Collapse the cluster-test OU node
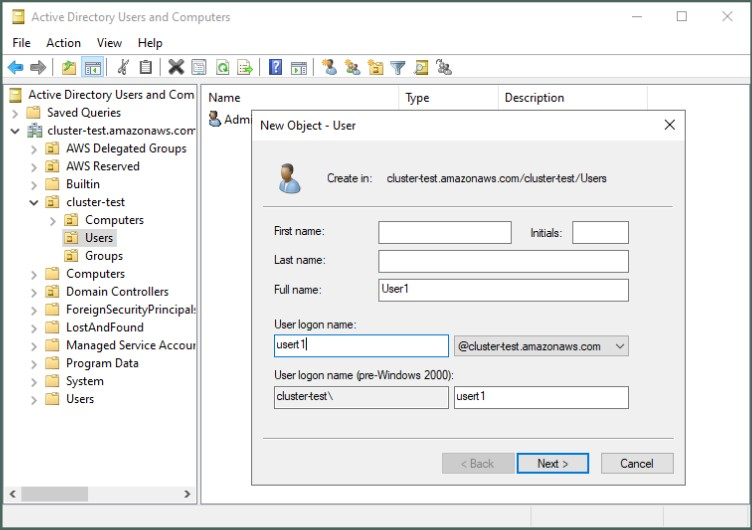Image resolution: width=752 pixels, height=530 pixels. 34,202
